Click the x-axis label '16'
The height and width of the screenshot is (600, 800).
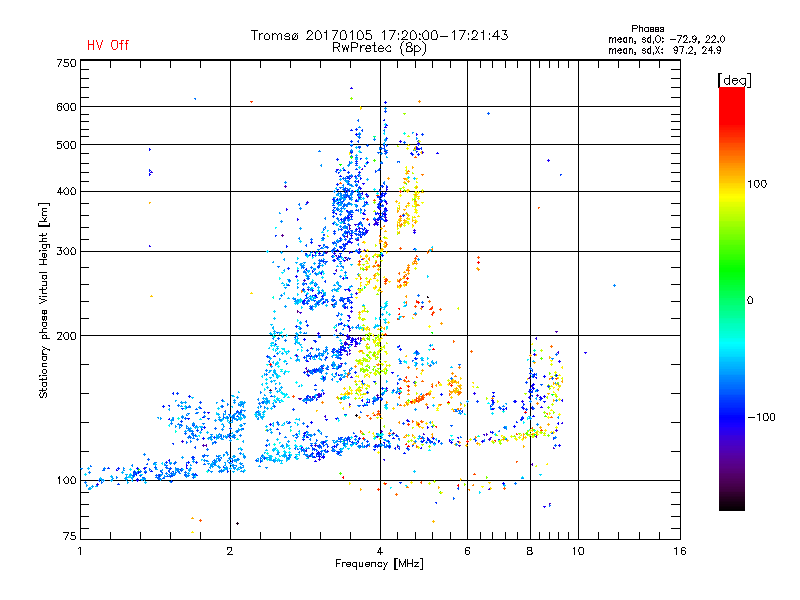[680, 551]
